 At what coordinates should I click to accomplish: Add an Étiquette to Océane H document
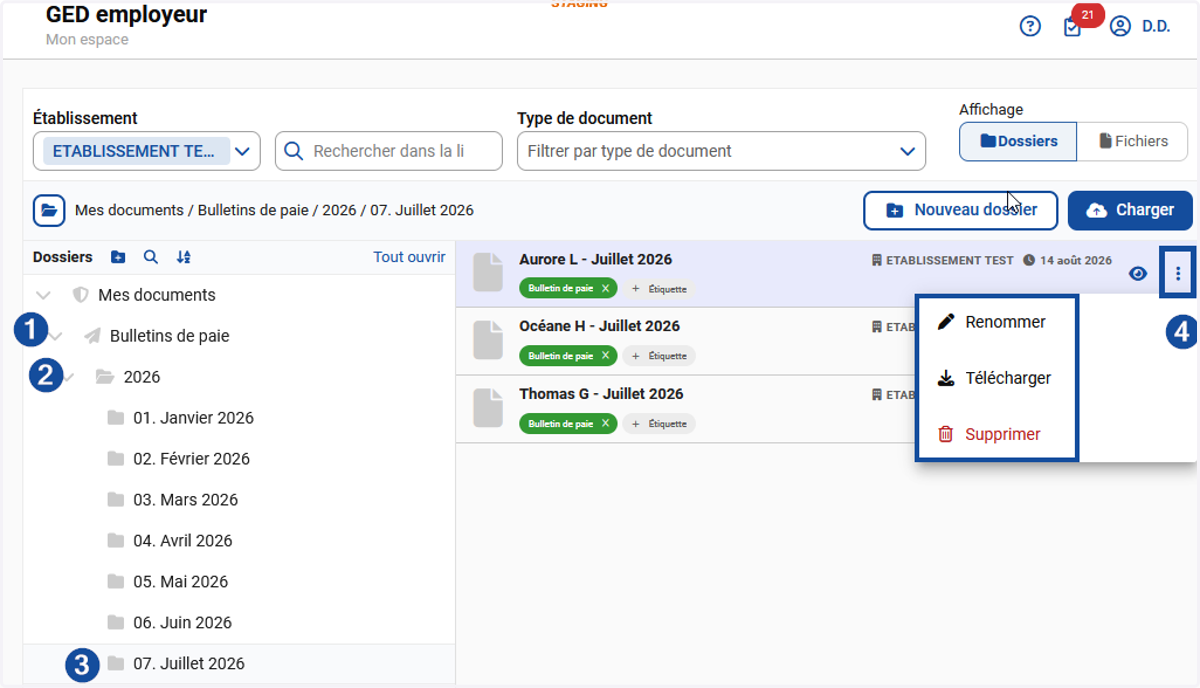[x=659, y=356]
